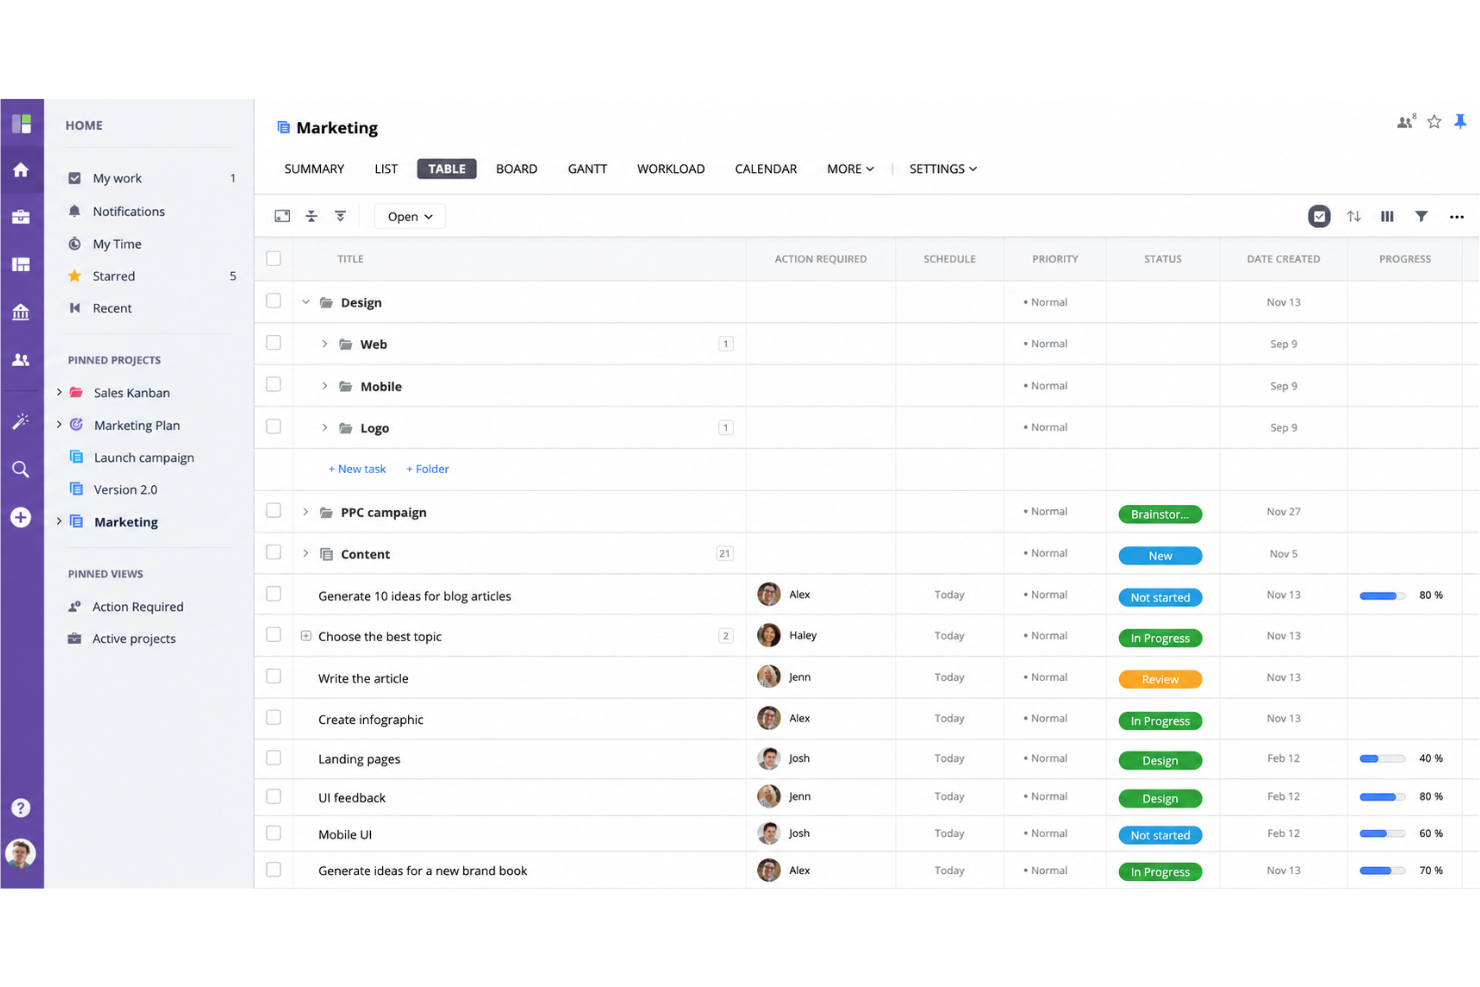Open the Open status filter dropdown

410,216
